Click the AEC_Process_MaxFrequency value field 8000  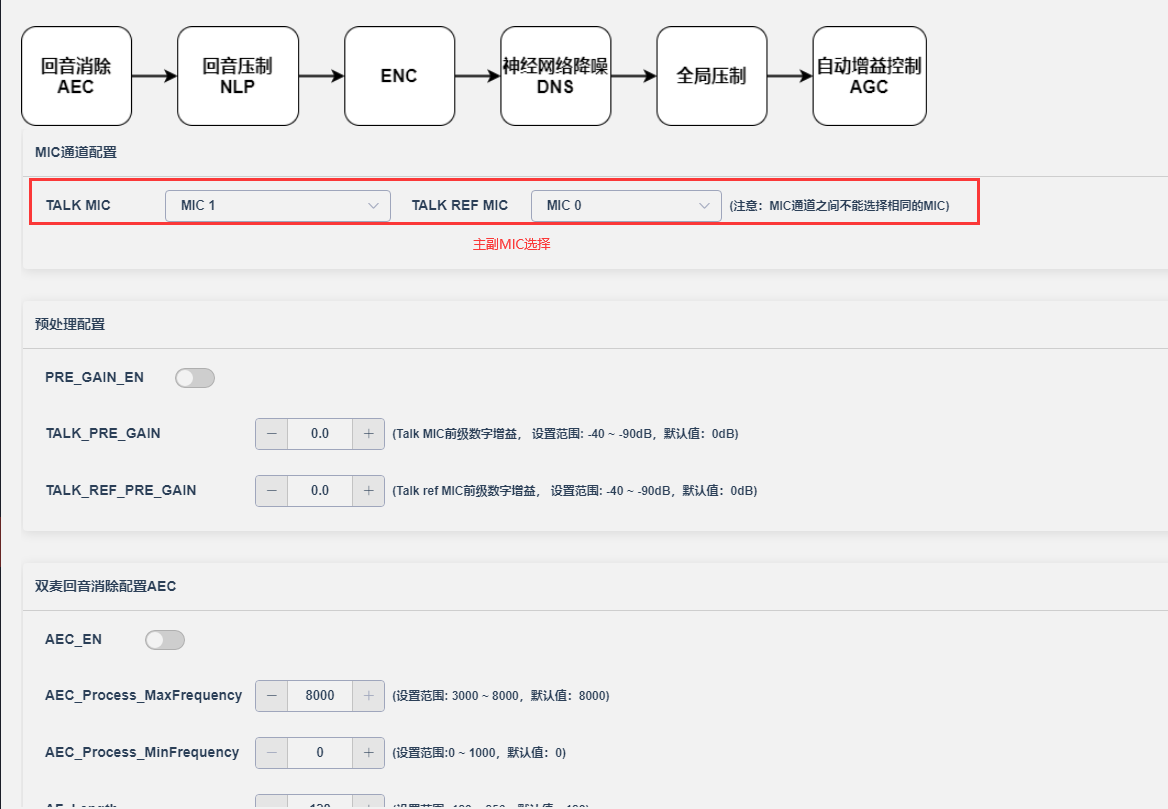[x=320, y=696]
